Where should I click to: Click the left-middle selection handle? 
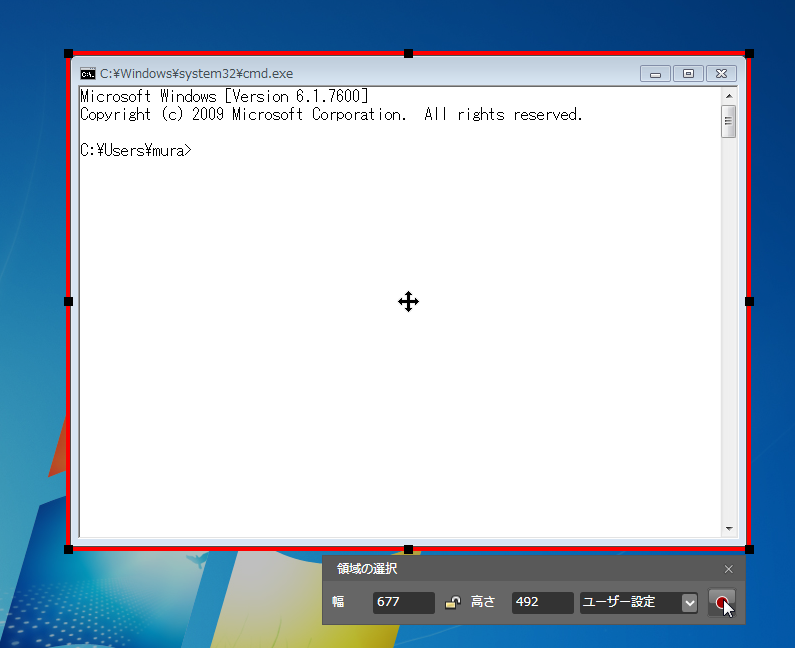[68, 302]
